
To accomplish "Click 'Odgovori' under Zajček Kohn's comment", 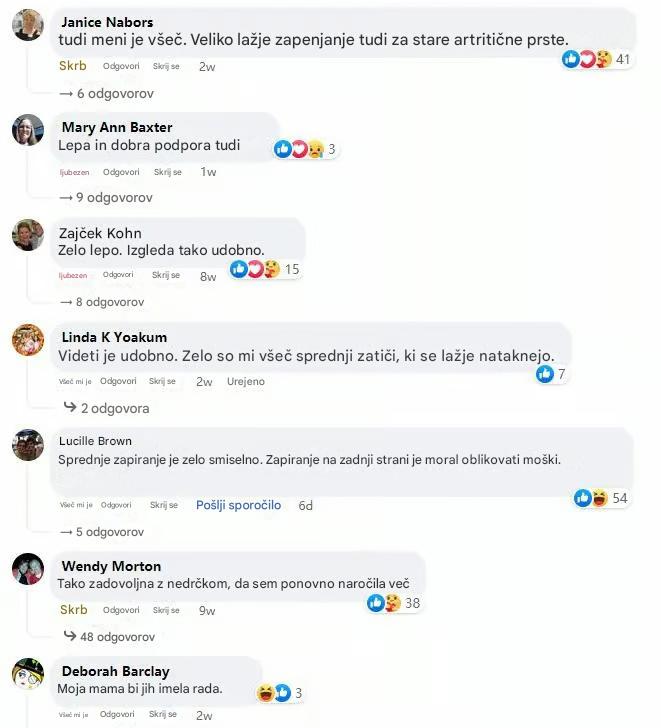I will [118, 275].
